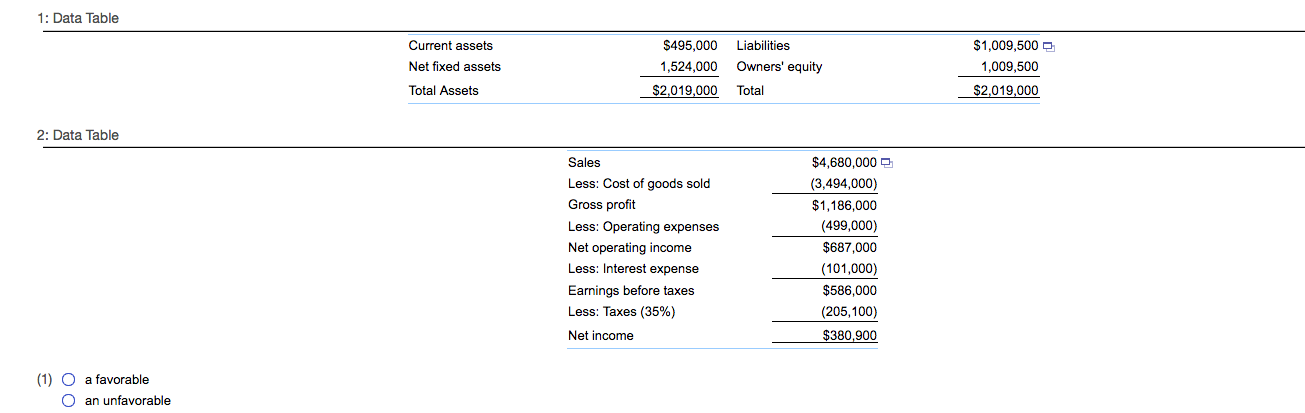Click the 'Sales' row label
The width and height of the screenshot is (1305, 413).
pos(584,162)
